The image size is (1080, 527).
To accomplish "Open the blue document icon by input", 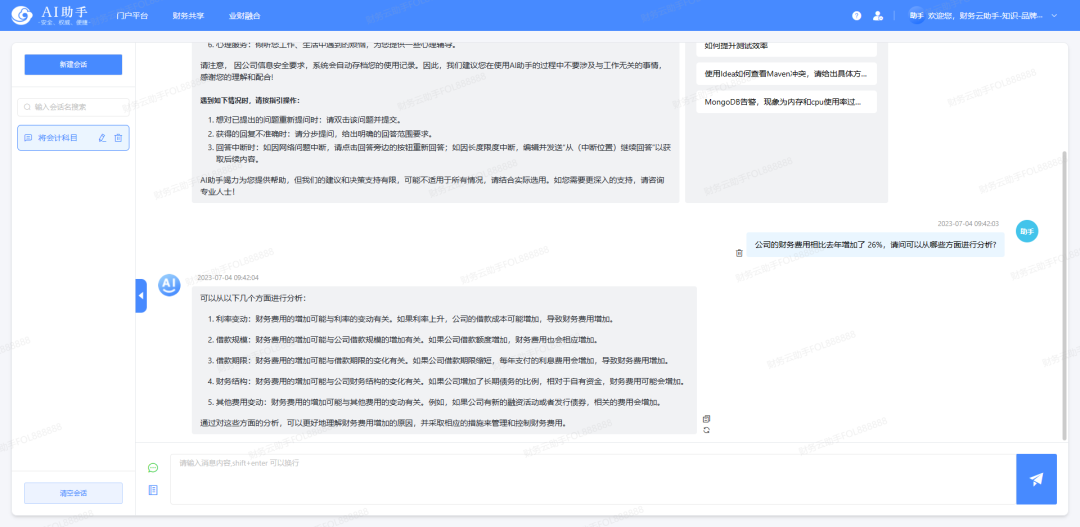I will tap(153, 490).
